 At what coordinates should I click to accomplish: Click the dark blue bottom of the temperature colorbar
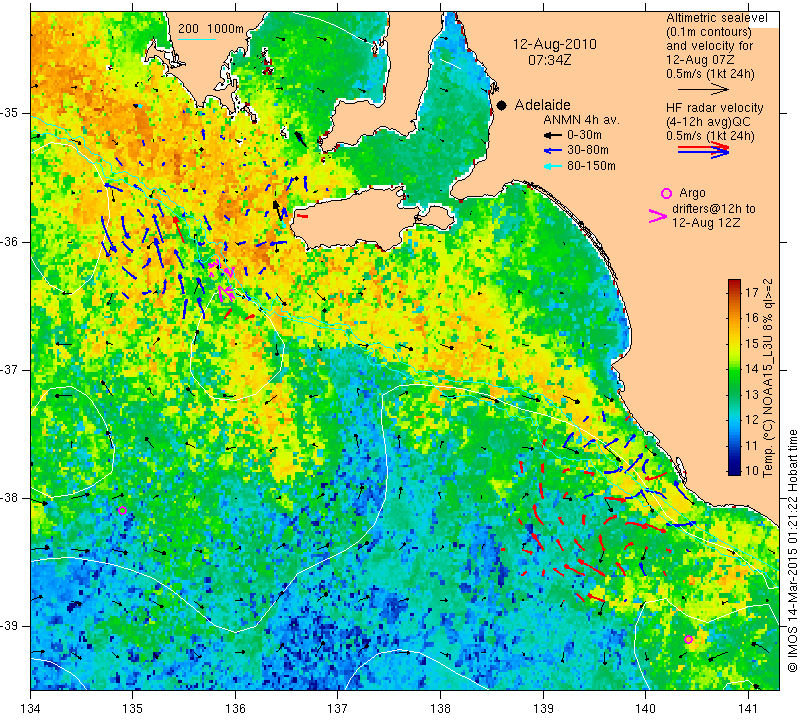(x=734, y=470)
